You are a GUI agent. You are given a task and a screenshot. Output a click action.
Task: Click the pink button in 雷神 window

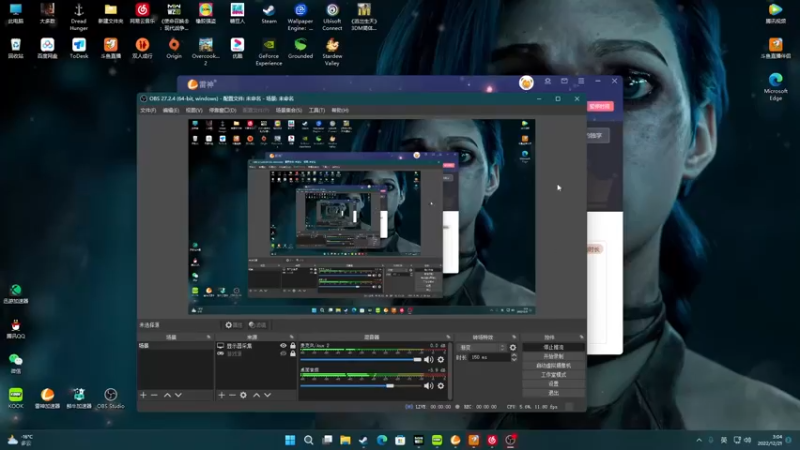(x=600, y=106)
